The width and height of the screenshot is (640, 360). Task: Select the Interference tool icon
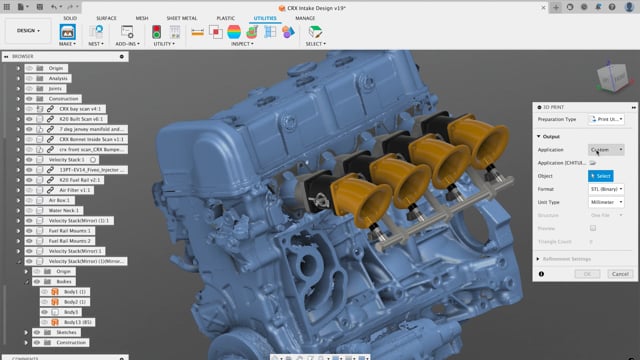[216, 32]
